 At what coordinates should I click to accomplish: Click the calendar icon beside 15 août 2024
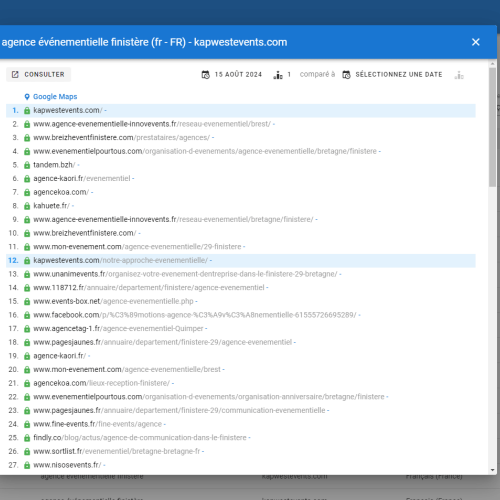[x=206, y=75]
